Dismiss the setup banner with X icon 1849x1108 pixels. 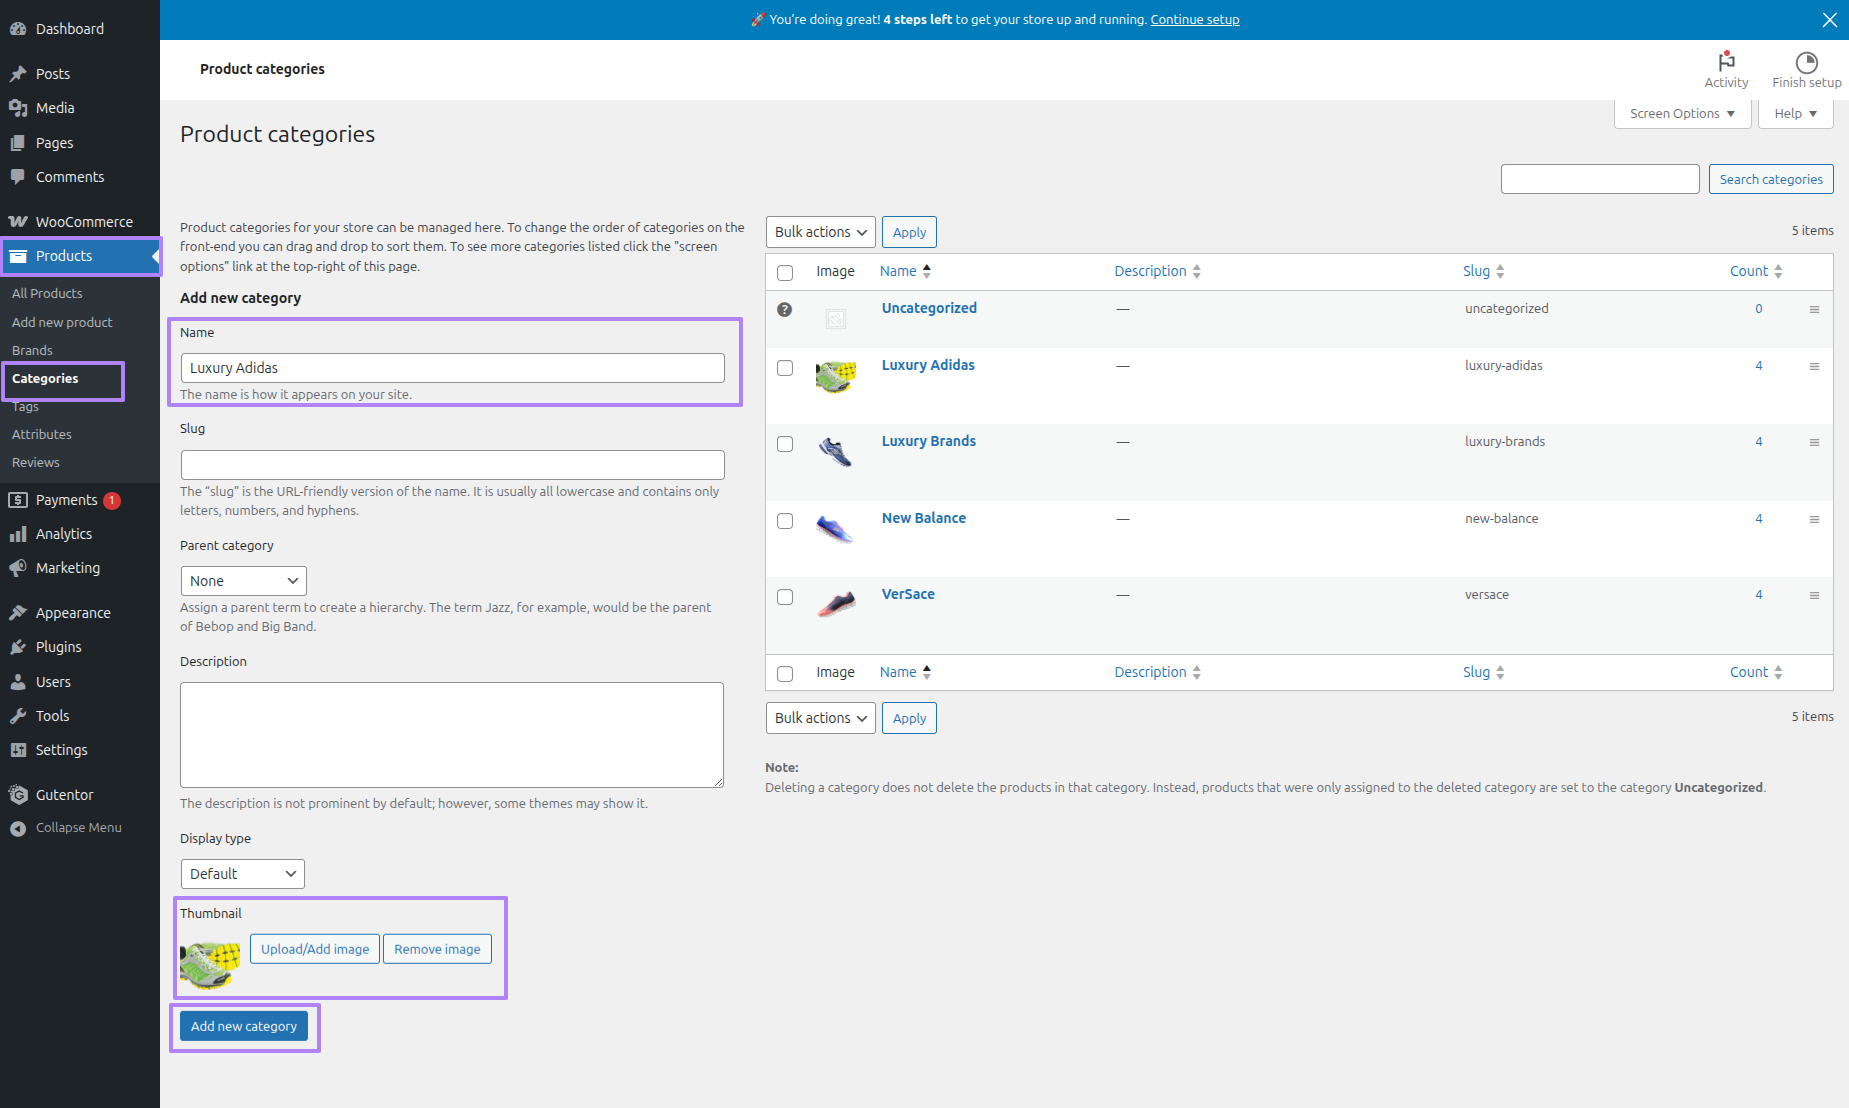click(1829, 20)
